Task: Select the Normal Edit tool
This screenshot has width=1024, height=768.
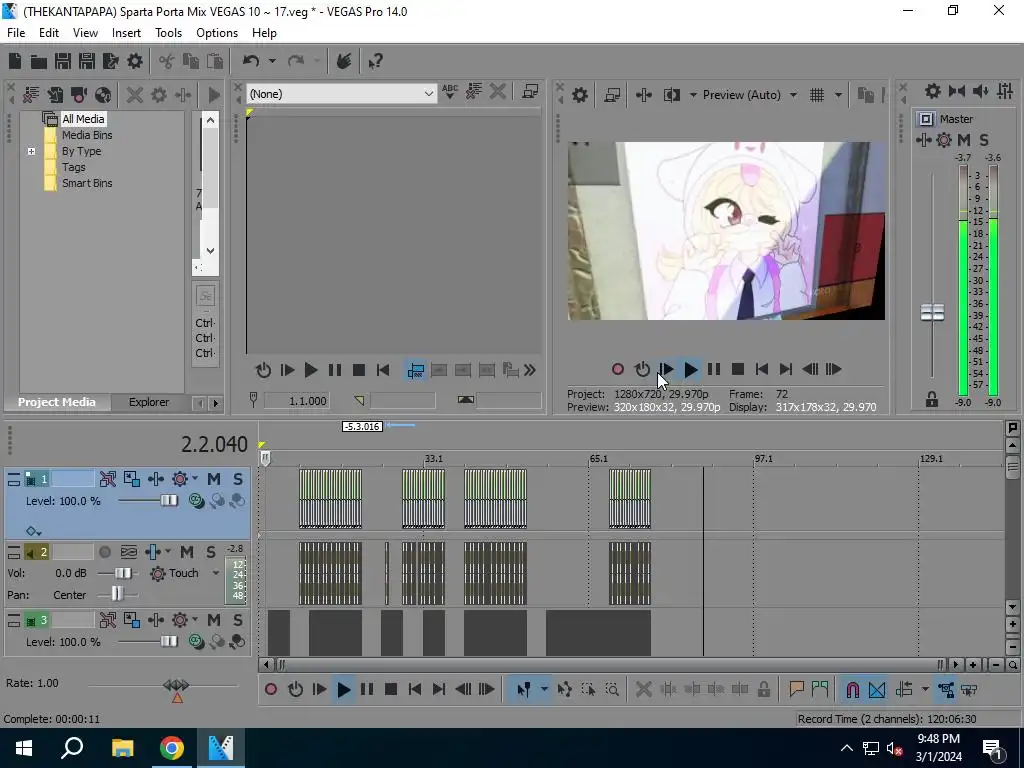Action: click(523, 690)
